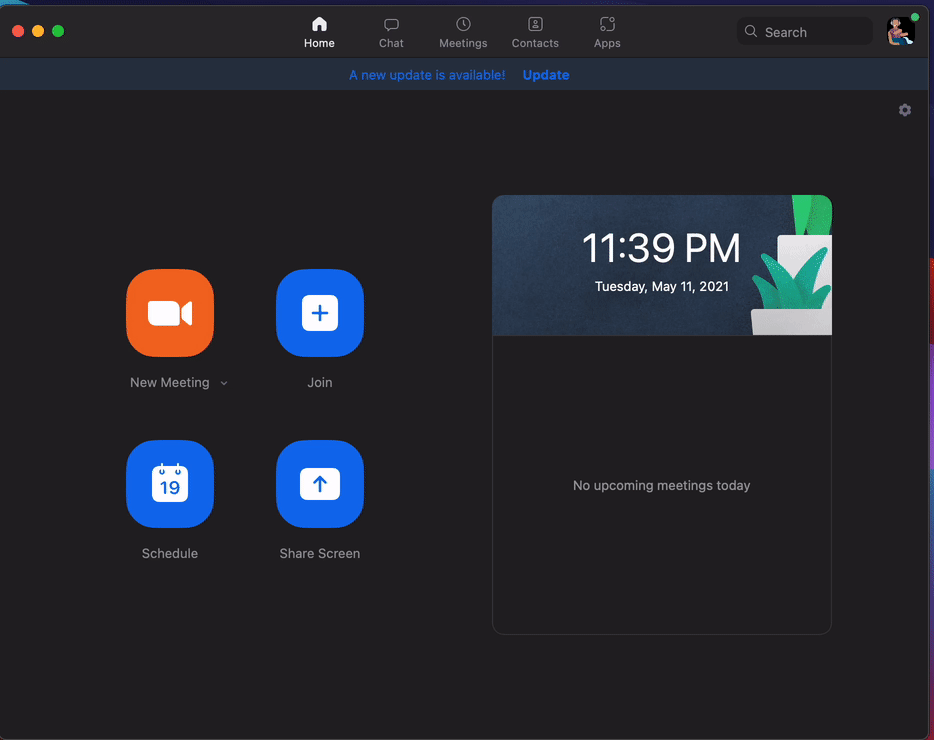The height and width of the screenshot is (740, 934).
Task: Switch to the Chat tab
Action: pos(391,32)
